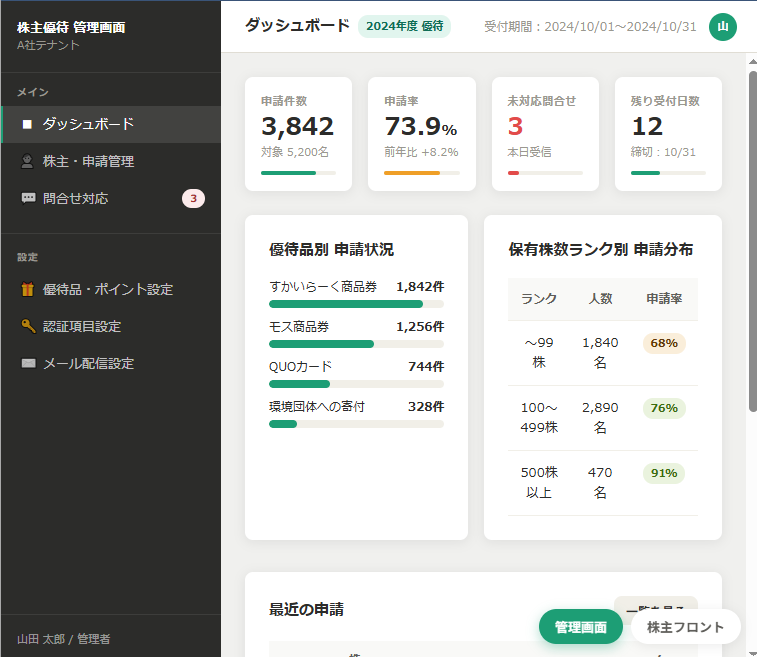Click 山田 太郎 / 管理者 at sidebar bottom
This screenshot has height=657, width=757.
pyautogui.click(x=64, y=639)
